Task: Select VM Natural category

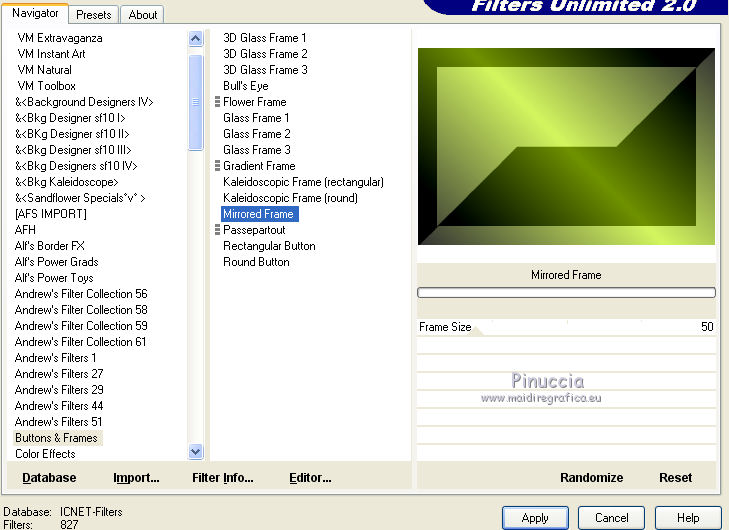Action: point(45,70)
